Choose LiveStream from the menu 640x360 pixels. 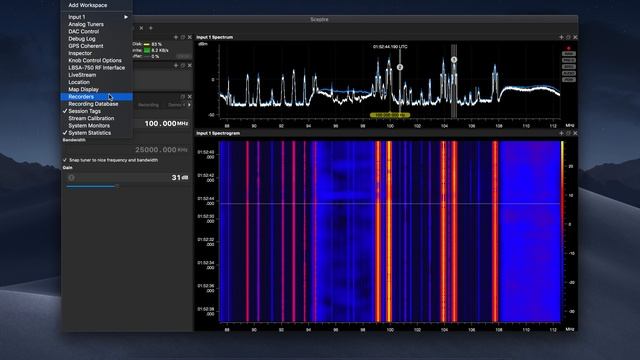82,75
